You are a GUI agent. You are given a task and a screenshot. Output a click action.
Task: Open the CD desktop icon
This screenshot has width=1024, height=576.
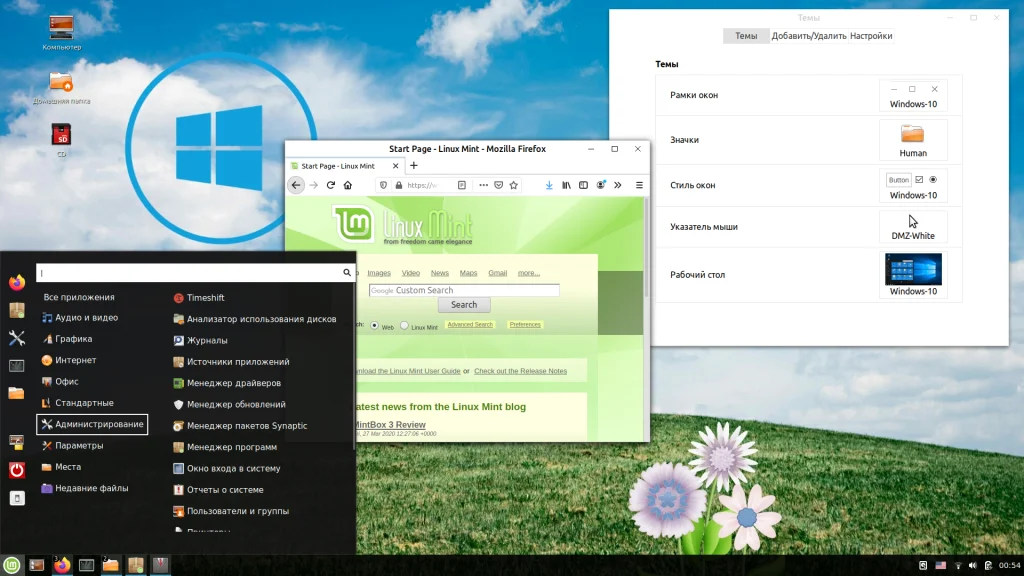tap(61, 140)
